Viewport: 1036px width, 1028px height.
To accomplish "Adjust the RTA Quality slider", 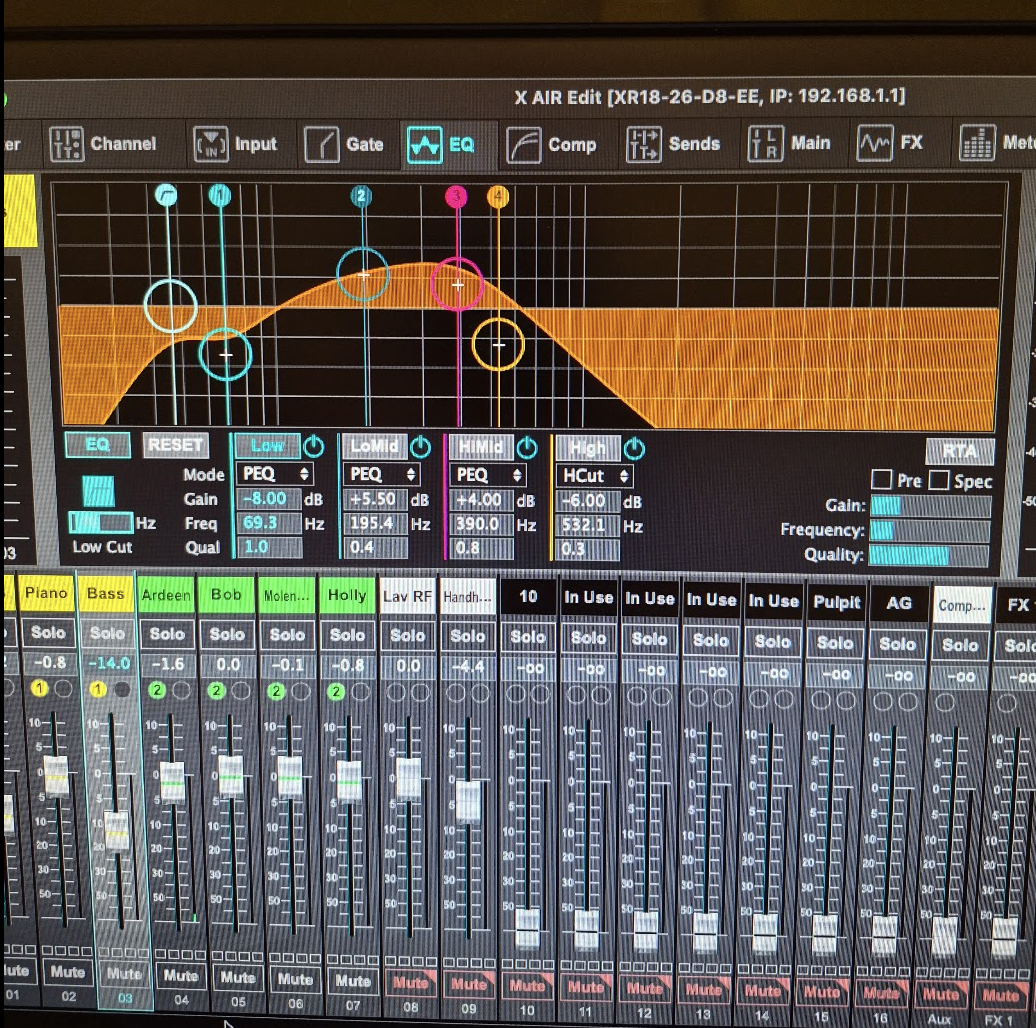I will [x=928, y=555].
